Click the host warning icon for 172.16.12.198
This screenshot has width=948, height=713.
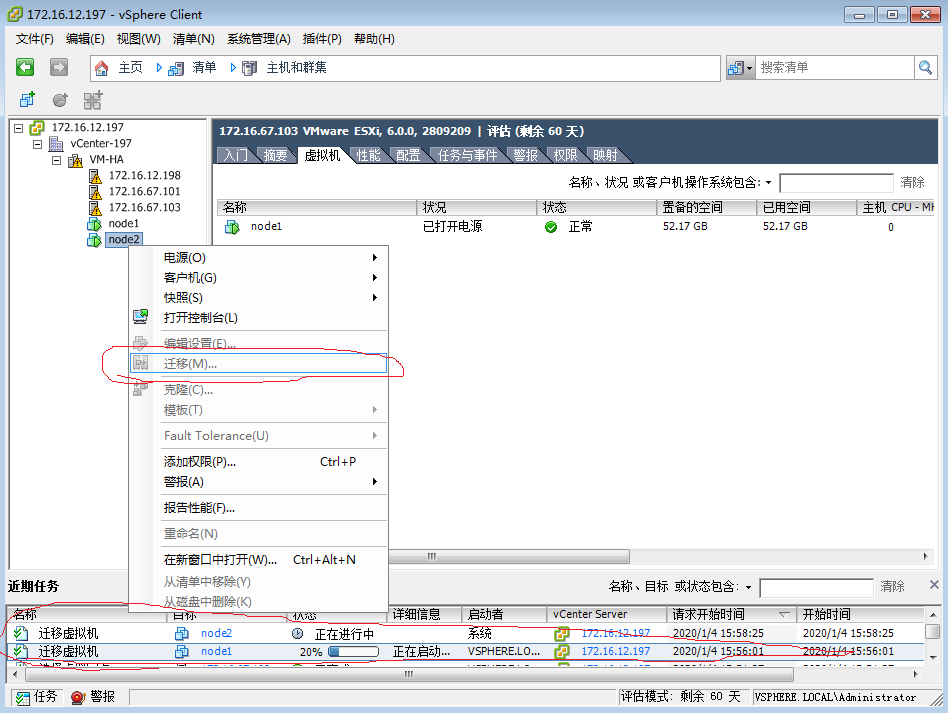(x=95, y=176)
